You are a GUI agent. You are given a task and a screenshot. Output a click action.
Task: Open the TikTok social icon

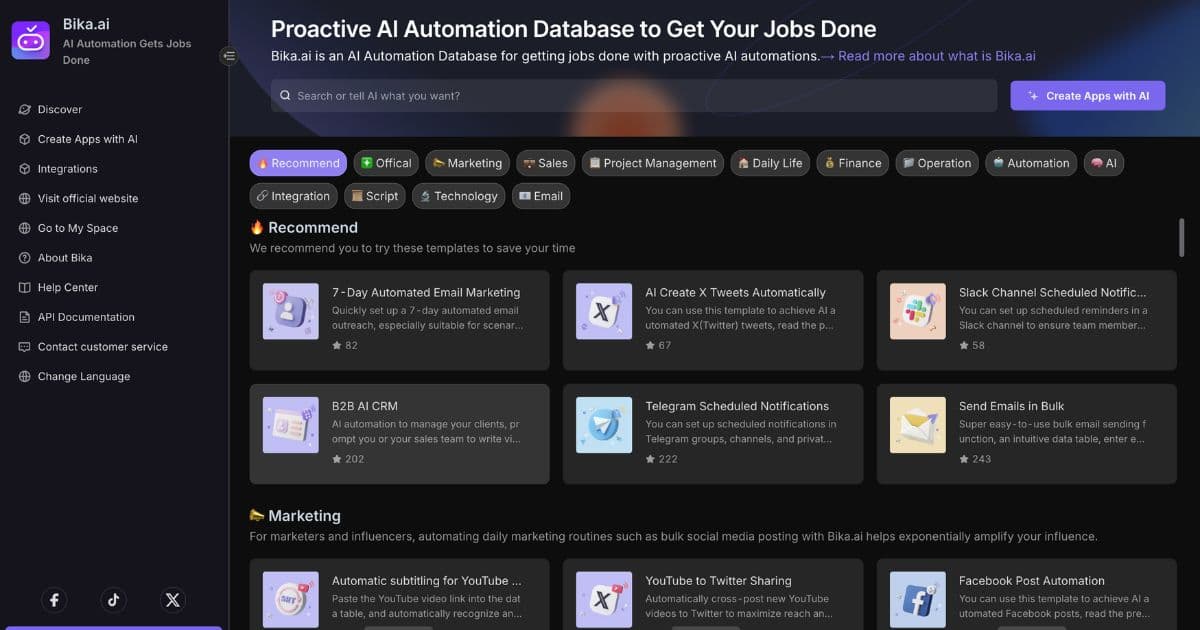pos(113,600)
